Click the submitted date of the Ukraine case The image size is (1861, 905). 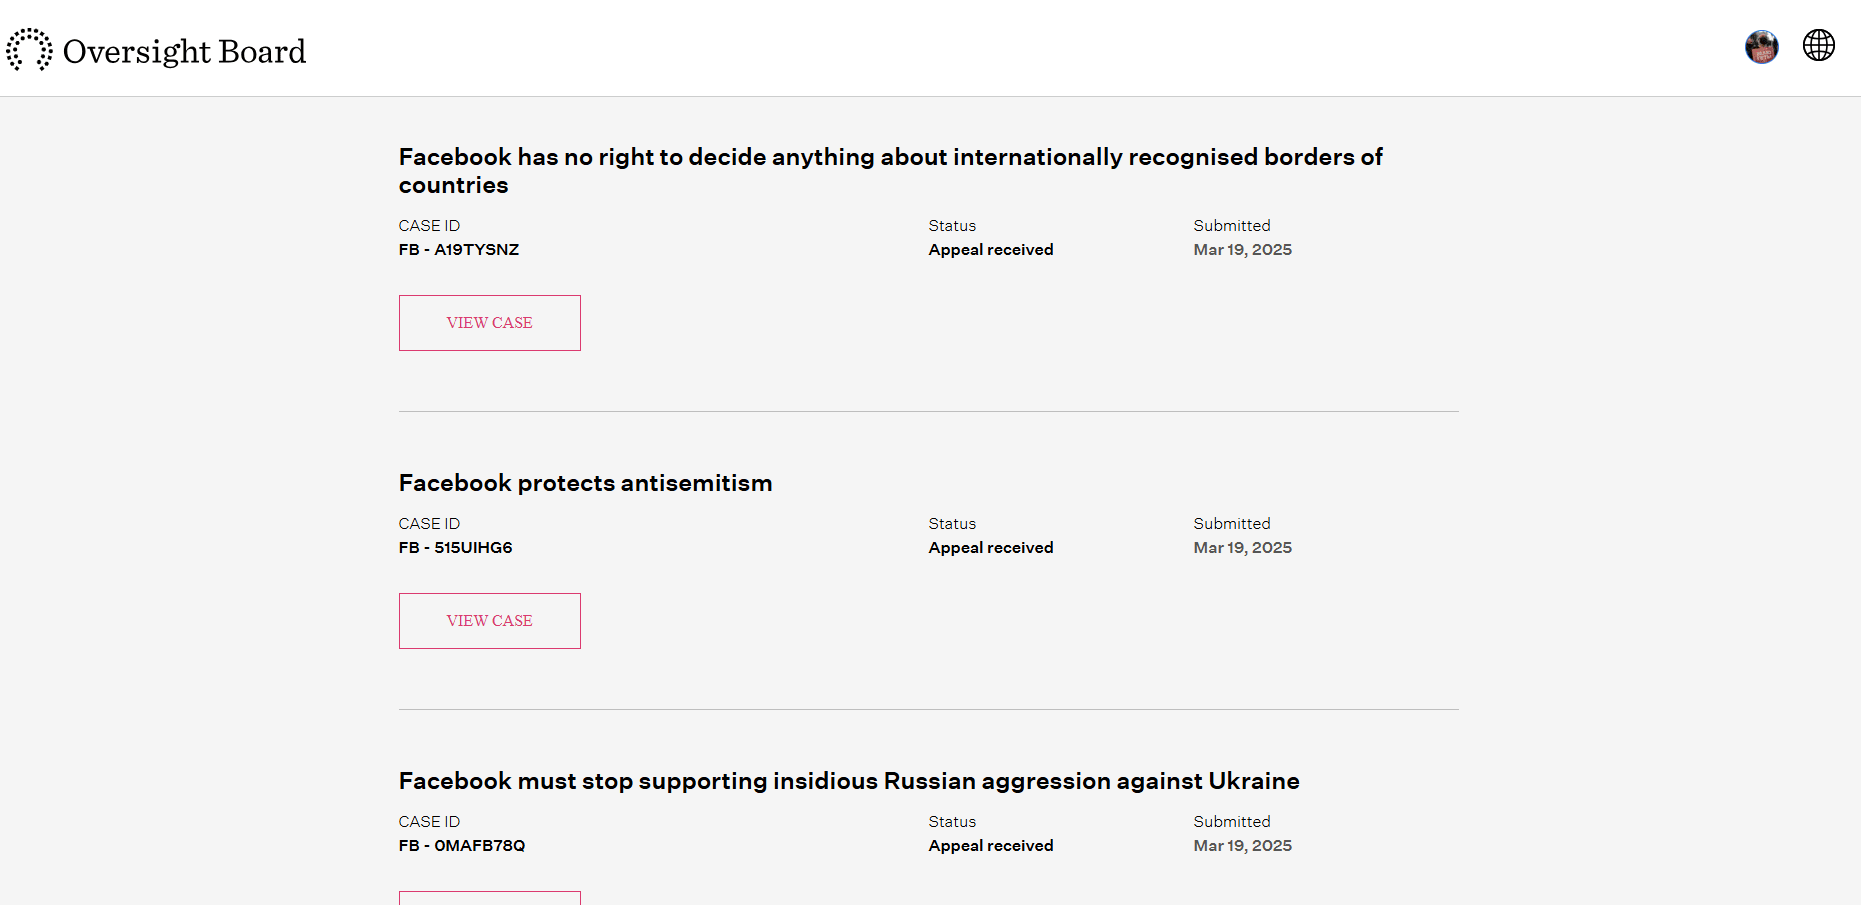pyautogui.click(x=1242, y=846)
